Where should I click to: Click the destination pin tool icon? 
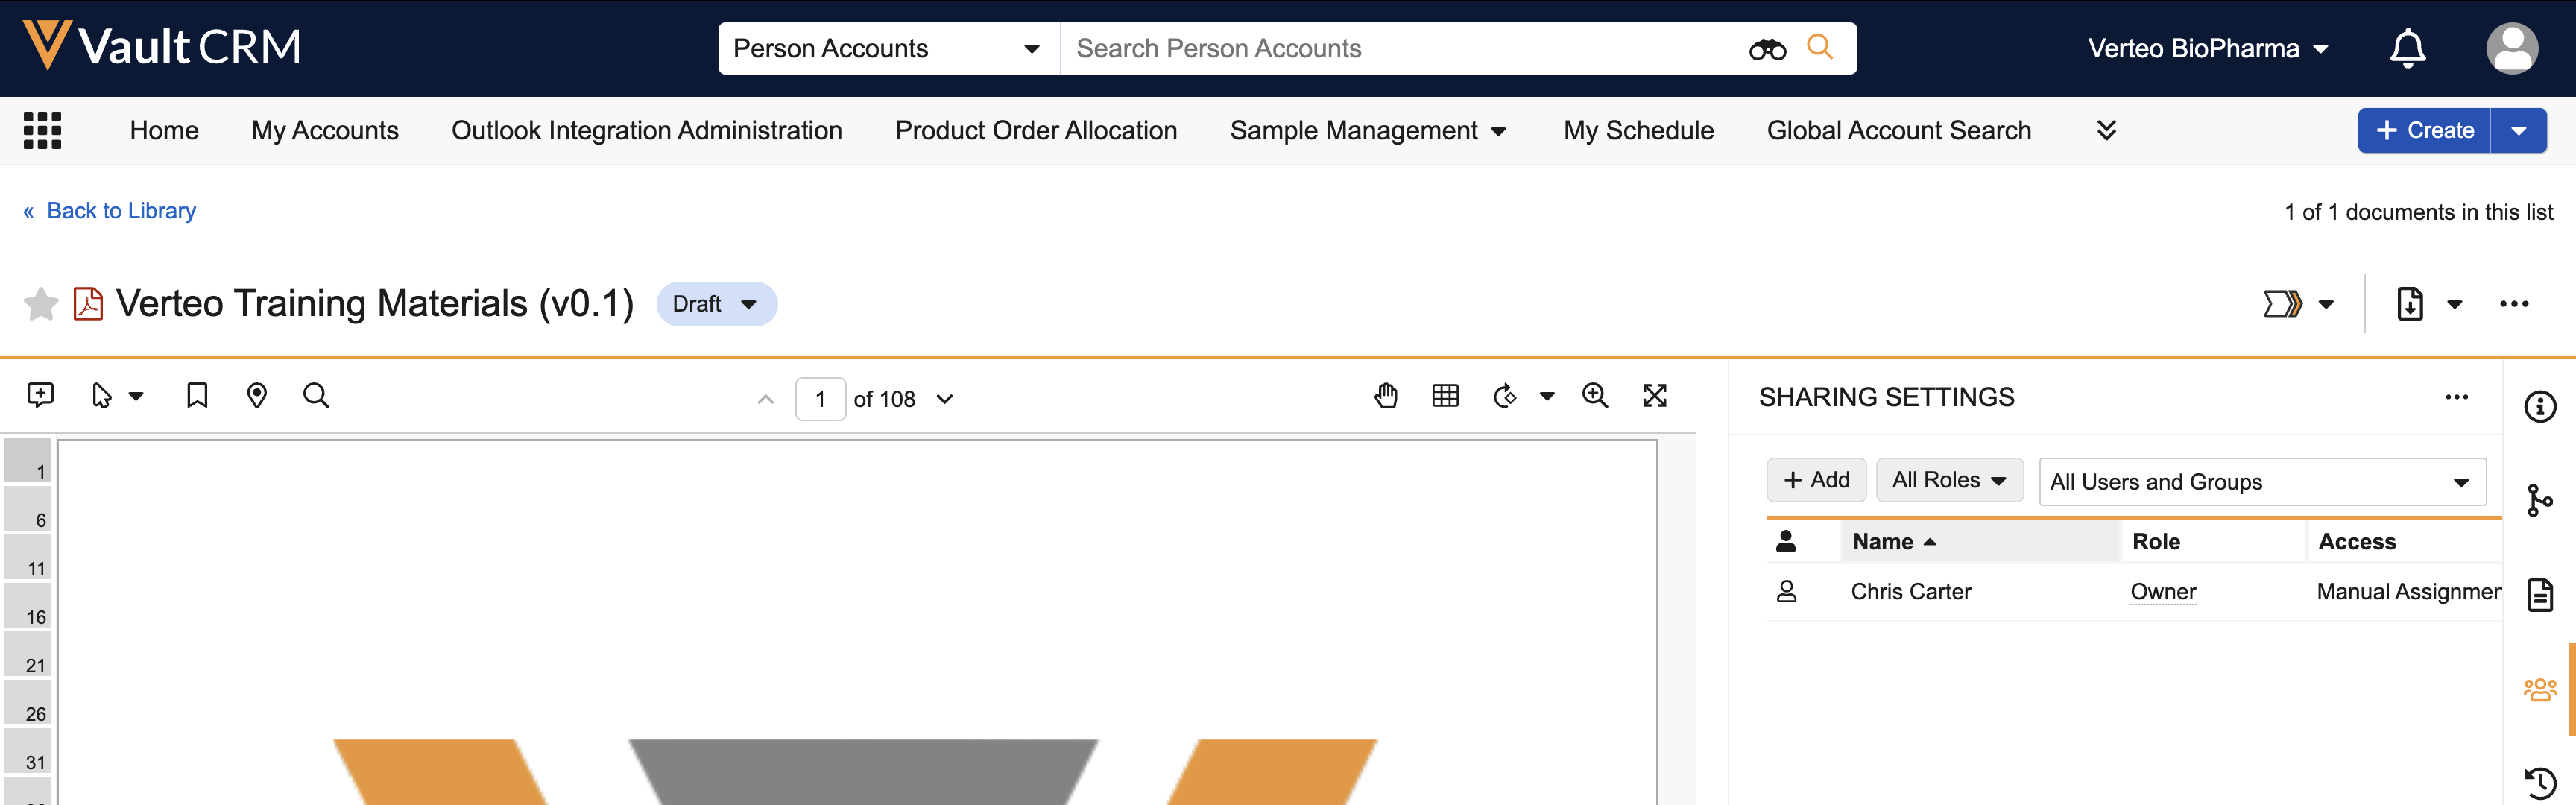(257, 396)
